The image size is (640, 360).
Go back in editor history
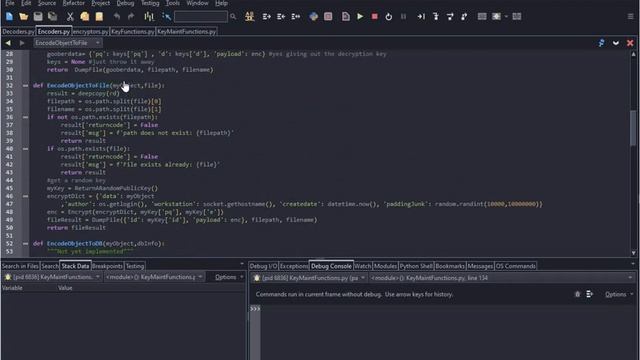tap(8, 43)
